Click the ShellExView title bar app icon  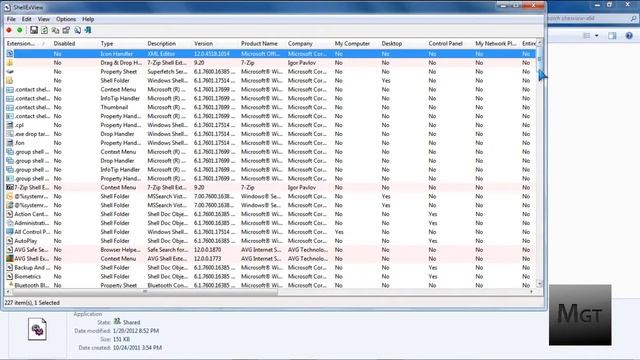7,7
